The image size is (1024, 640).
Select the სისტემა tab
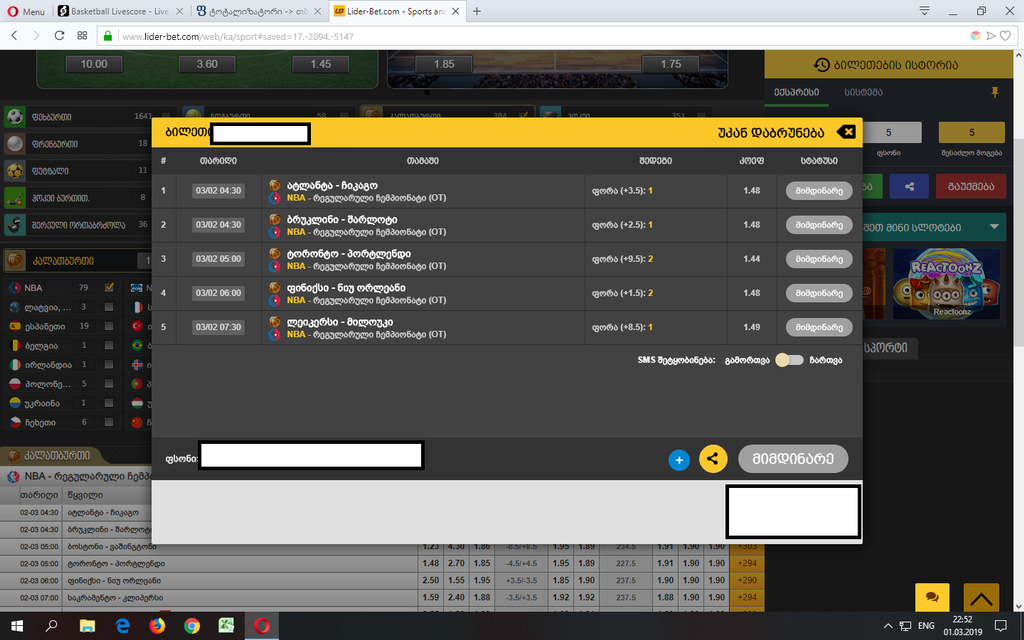pyautogui.click(x=863, y=93)
